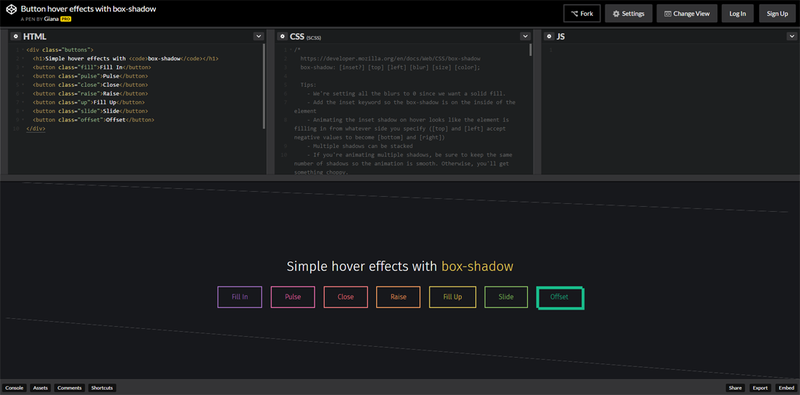Viewport: 800px width, 395px height.
Task: Open JS editor settings gear
Action: click(x=549, y=37)
